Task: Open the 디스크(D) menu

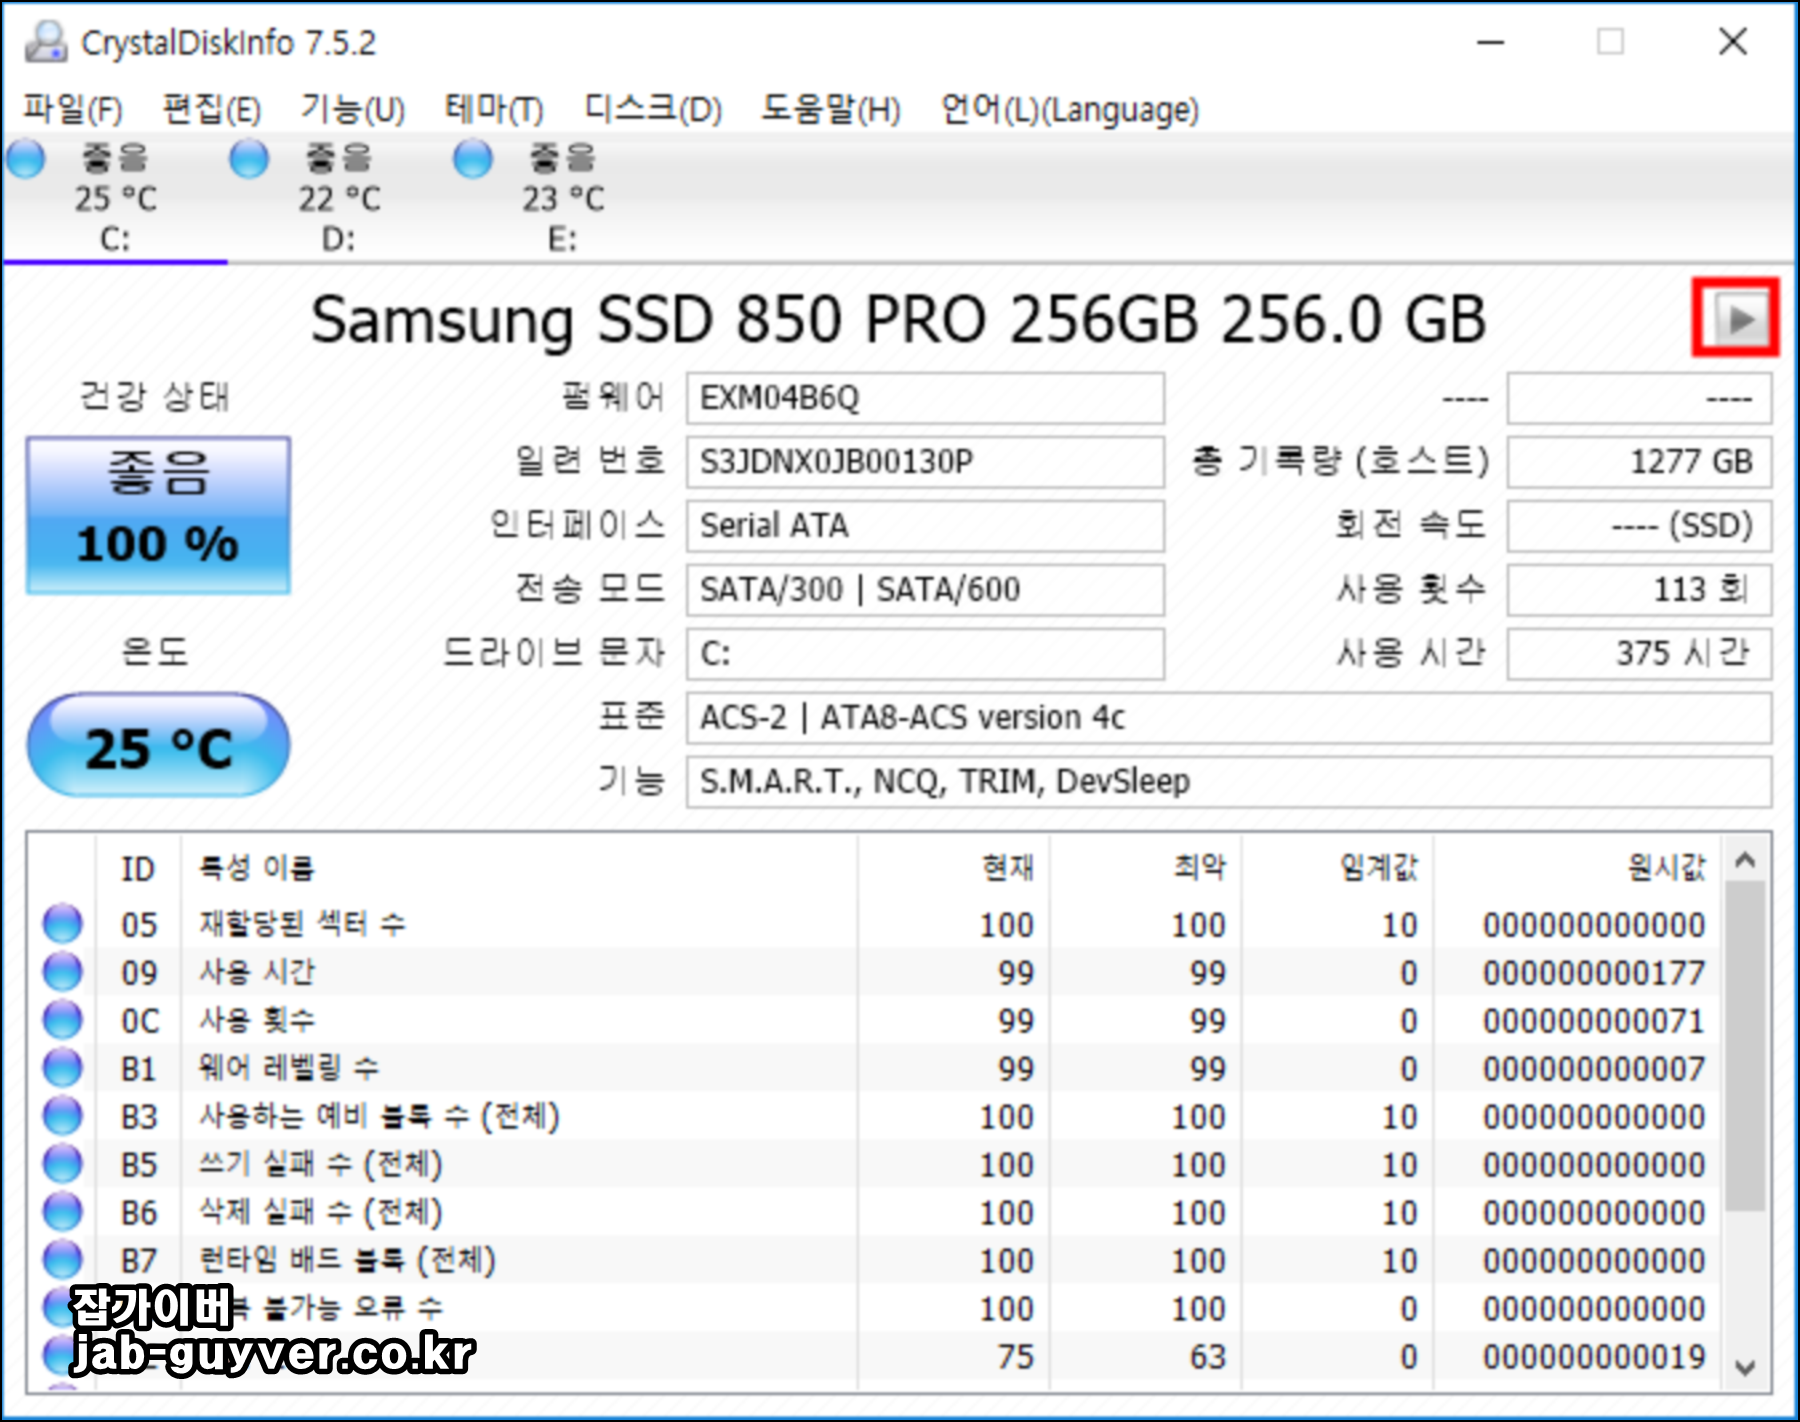Action: coord(653,108)
